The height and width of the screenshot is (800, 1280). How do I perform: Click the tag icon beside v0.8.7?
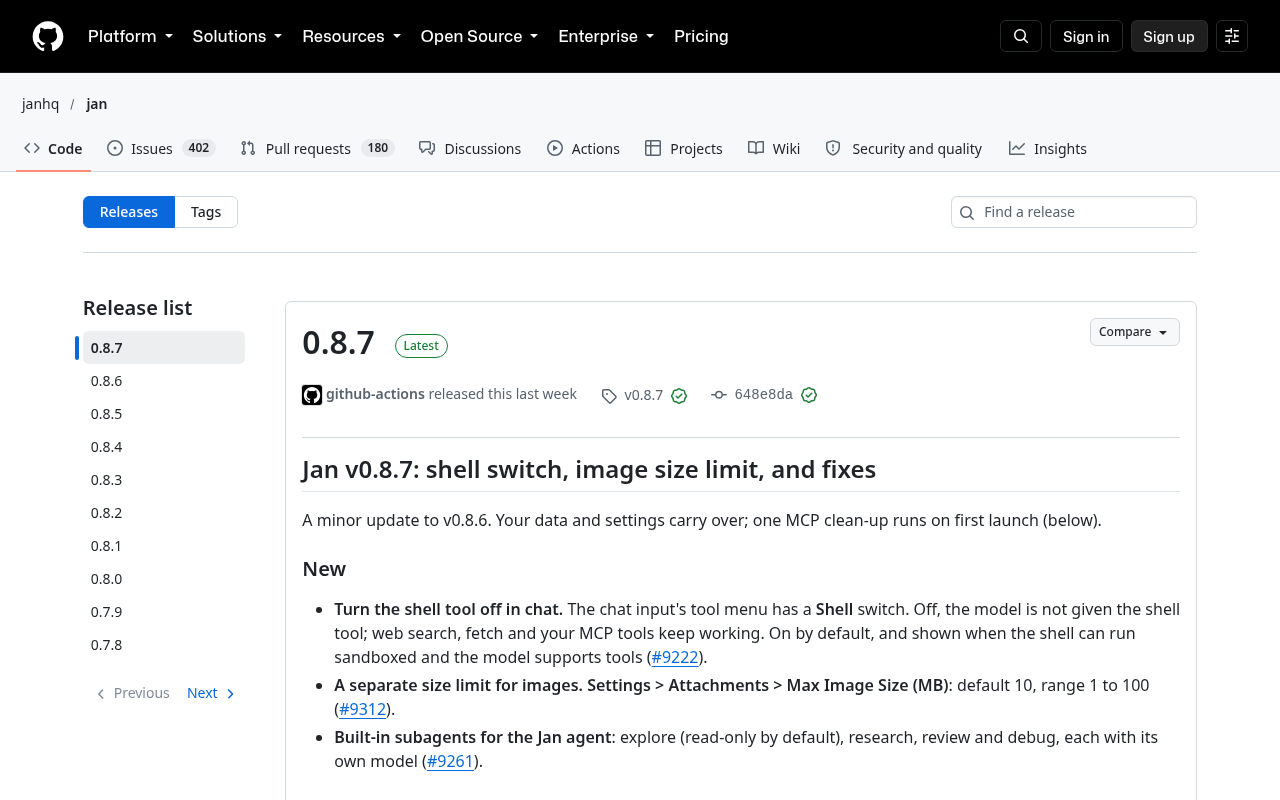(x=609, y=396)
